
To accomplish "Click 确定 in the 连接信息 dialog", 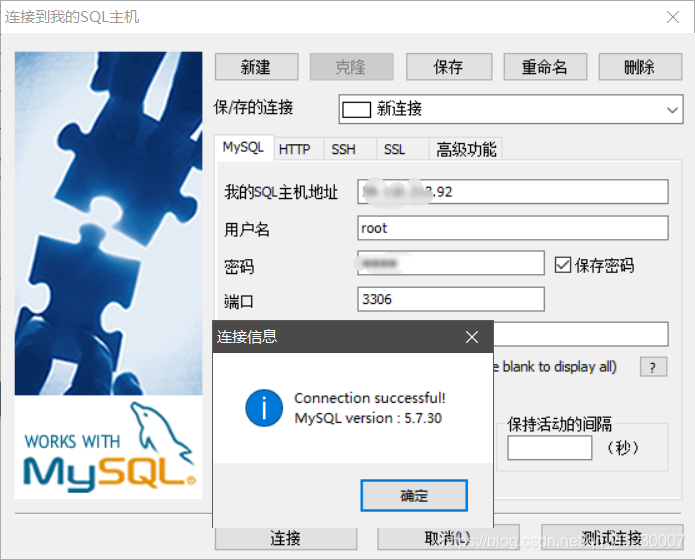I will (x=414, y=496).
